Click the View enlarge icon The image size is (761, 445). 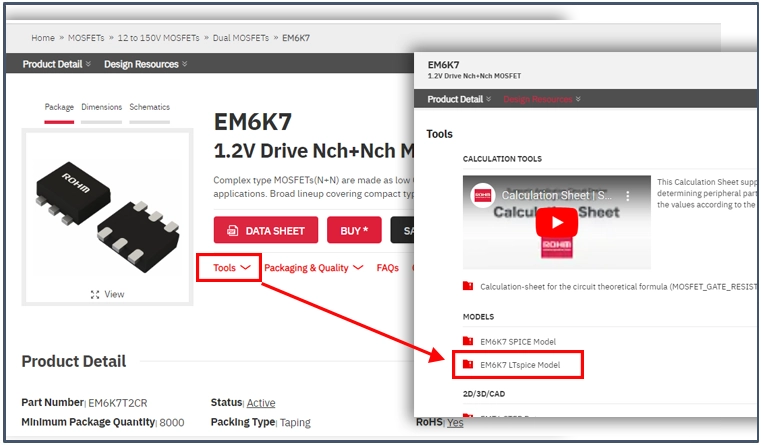pos(95,295)
